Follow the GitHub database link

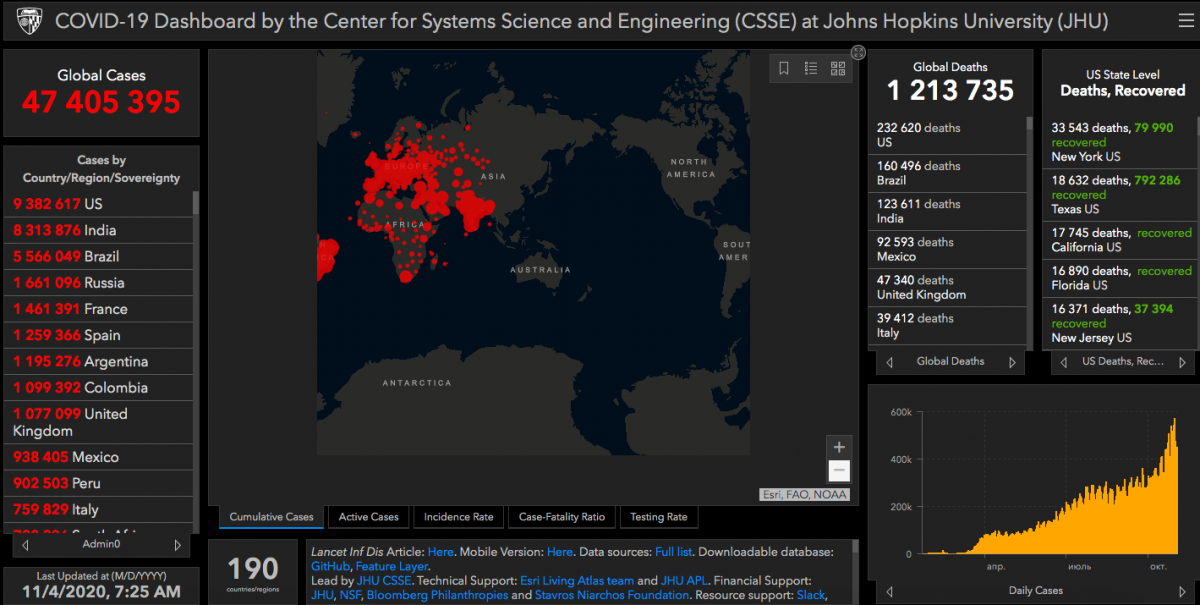tap(330, 566)
